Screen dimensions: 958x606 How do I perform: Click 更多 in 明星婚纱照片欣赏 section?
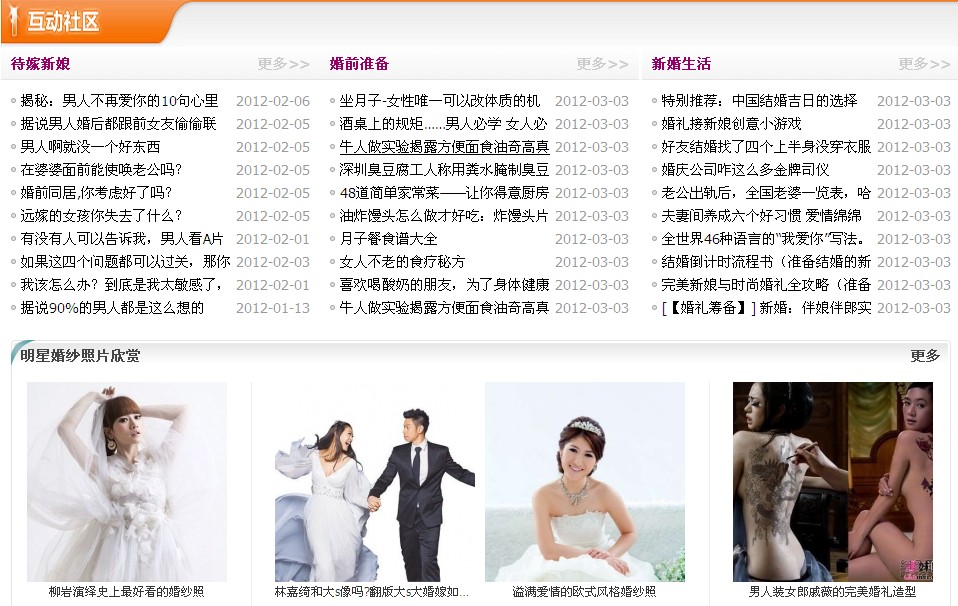(924, 356)
